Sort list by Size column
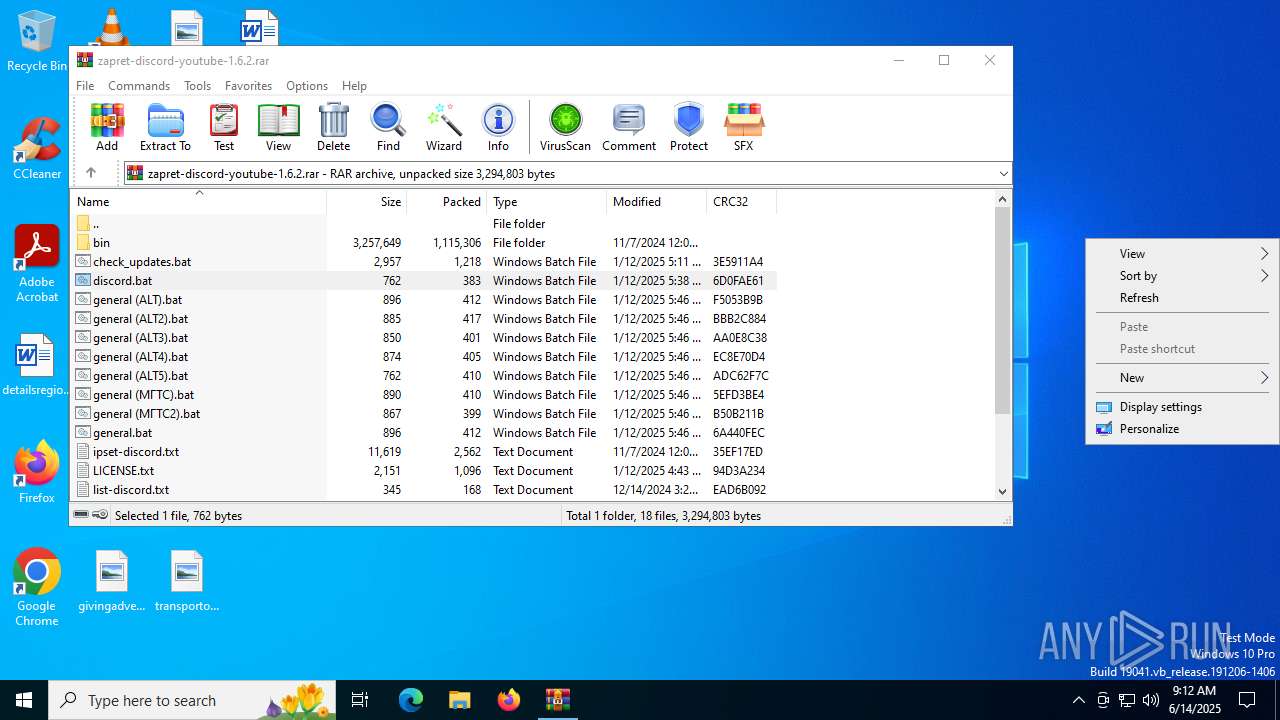 tap(367, 202)
